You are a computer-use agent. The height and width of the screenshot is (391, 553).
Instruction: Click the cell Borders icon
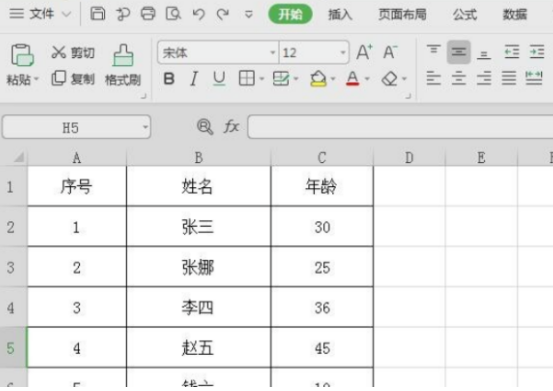point(247,78)
